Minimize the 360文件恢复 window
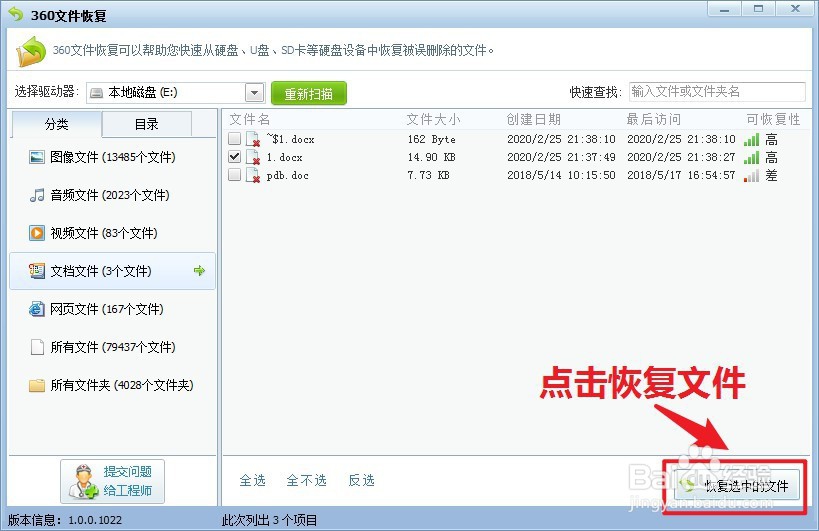The height and width of the screenshot is (531, 819). click(724, 9)
